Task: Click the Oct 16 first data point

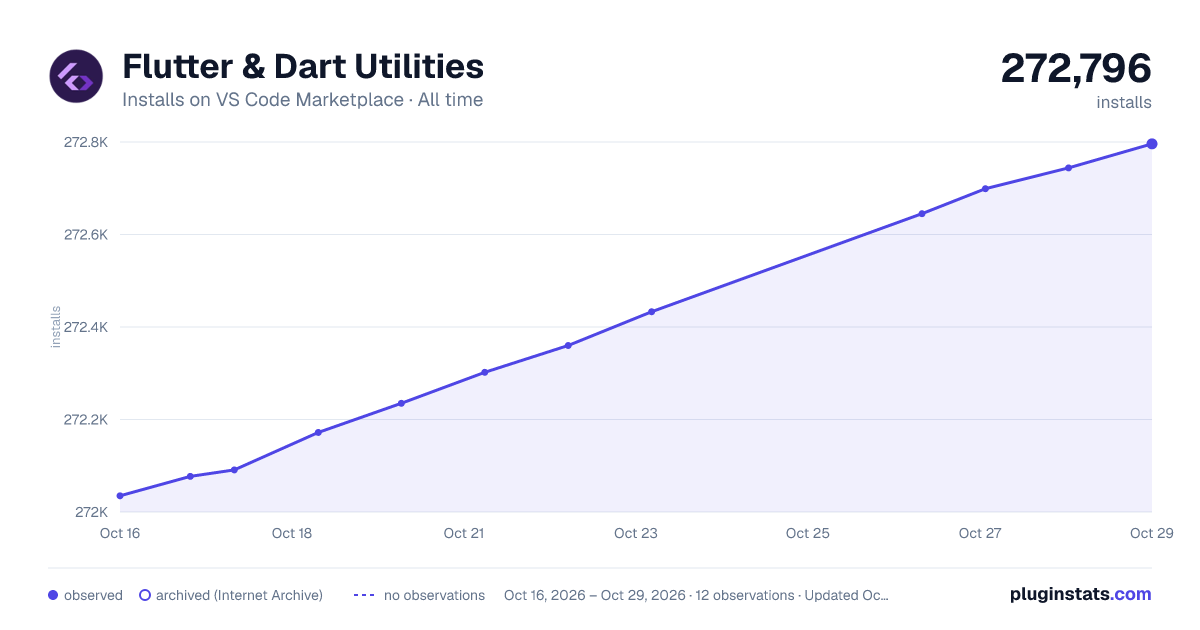Action: (120, 496)
